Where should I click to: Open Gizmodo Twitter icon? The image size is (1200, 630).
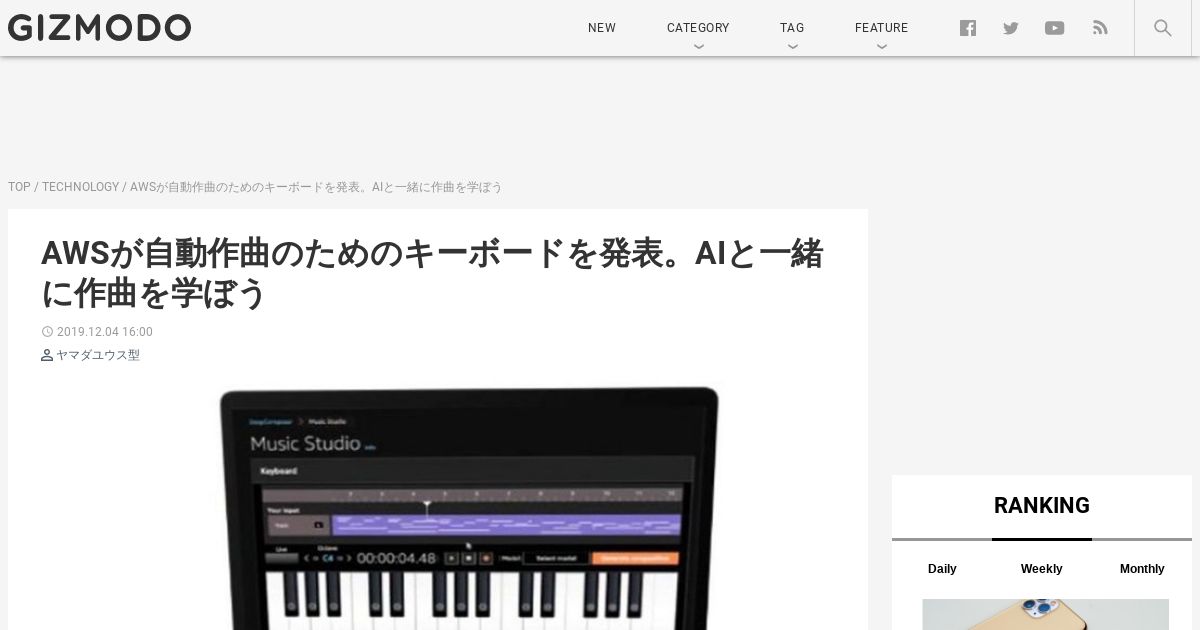[1011, 28]
